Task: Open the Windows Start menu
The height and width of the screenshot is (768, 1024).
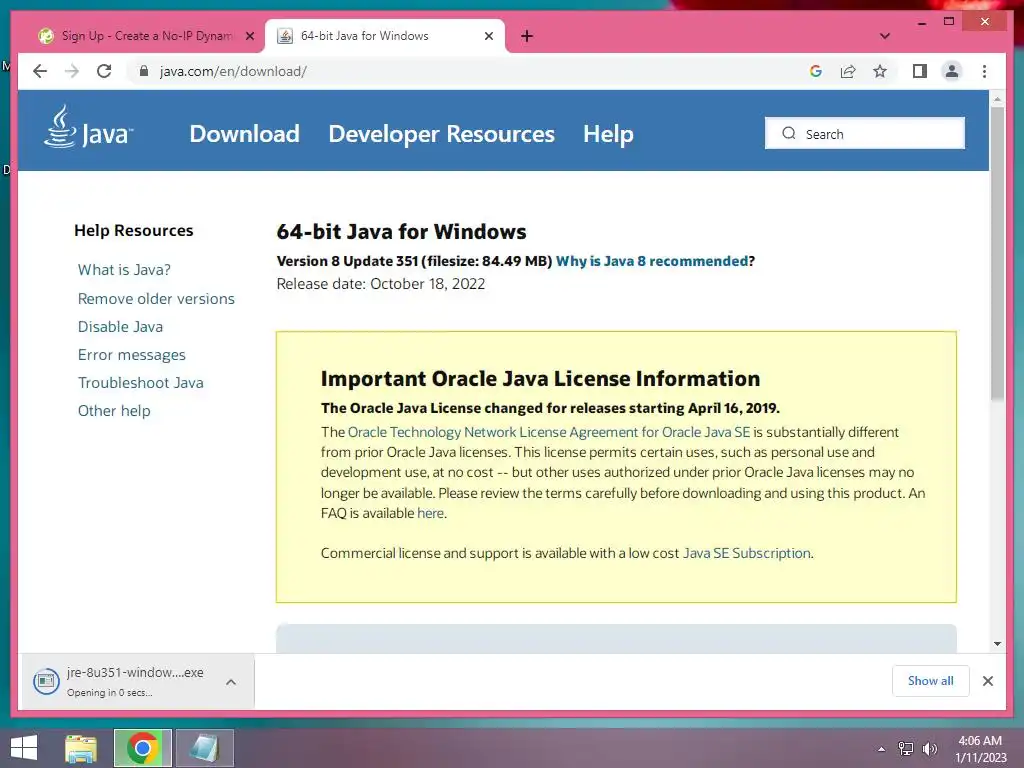Action: click(x=24, y=748)
